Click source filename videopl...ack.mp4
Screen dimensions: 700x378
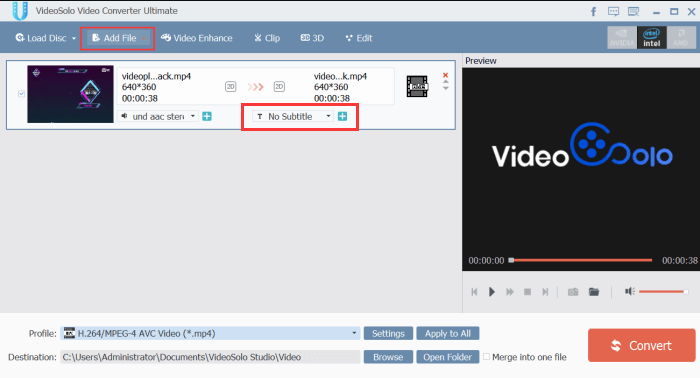coord(156,76)
